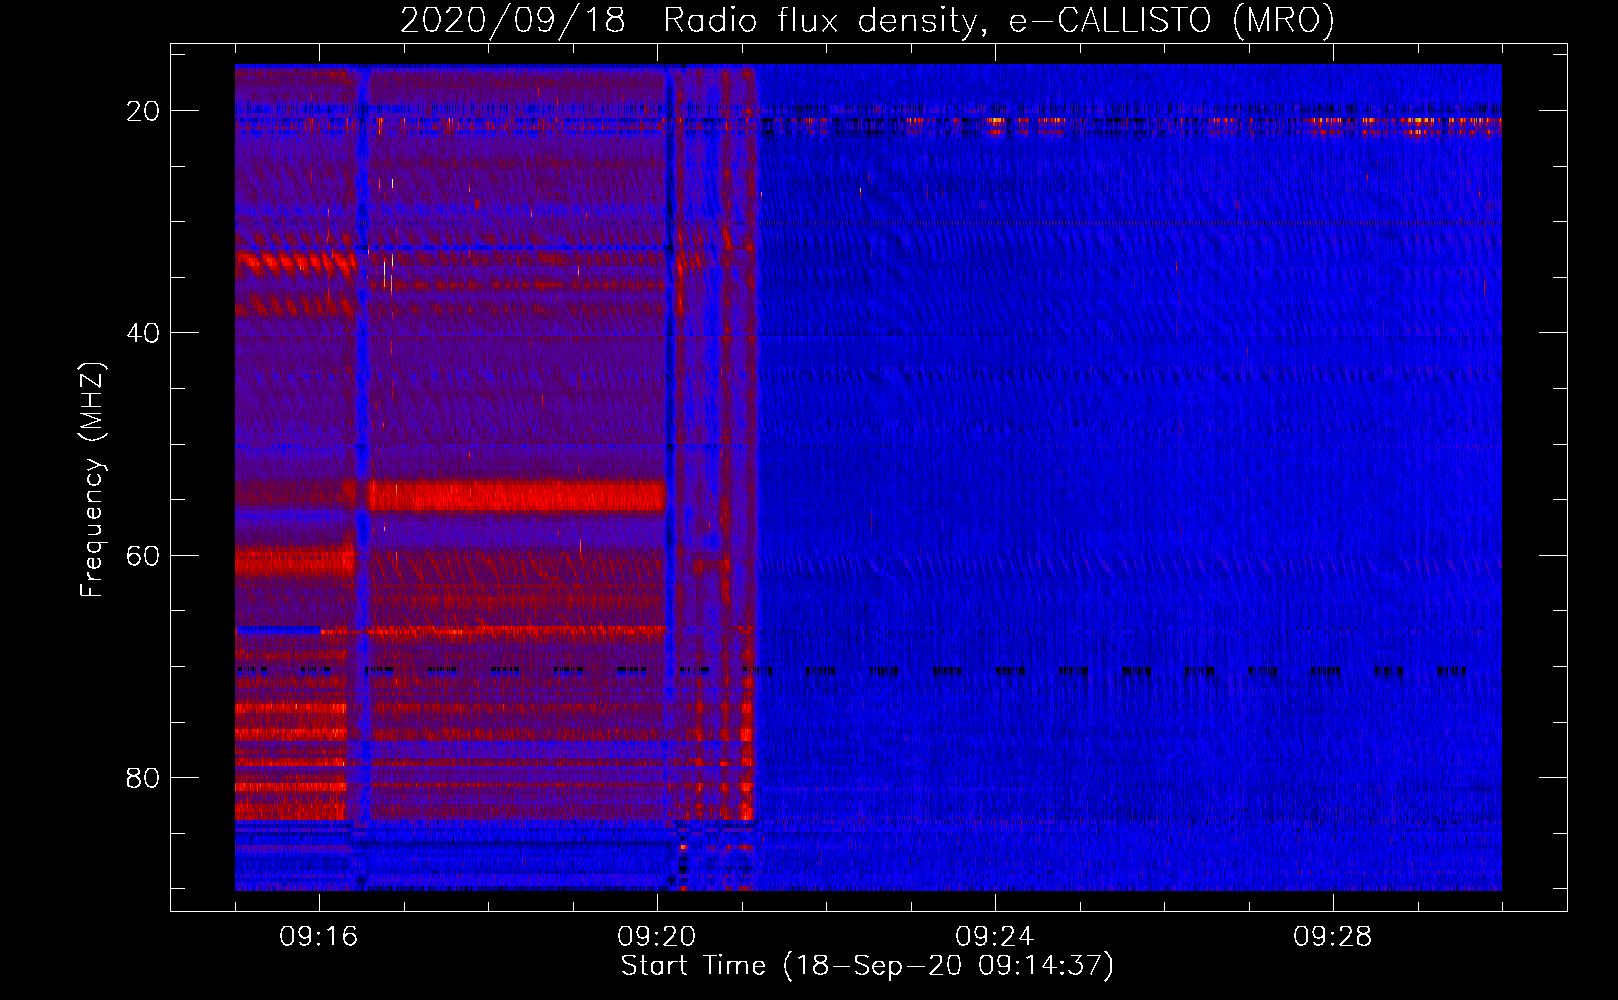Screen dimensions: 1618x1000
Task: Click the plot title '2020/09/18 Radio flux density, e-CALLISTO (MRO)'
Action: tap(867, 21)
